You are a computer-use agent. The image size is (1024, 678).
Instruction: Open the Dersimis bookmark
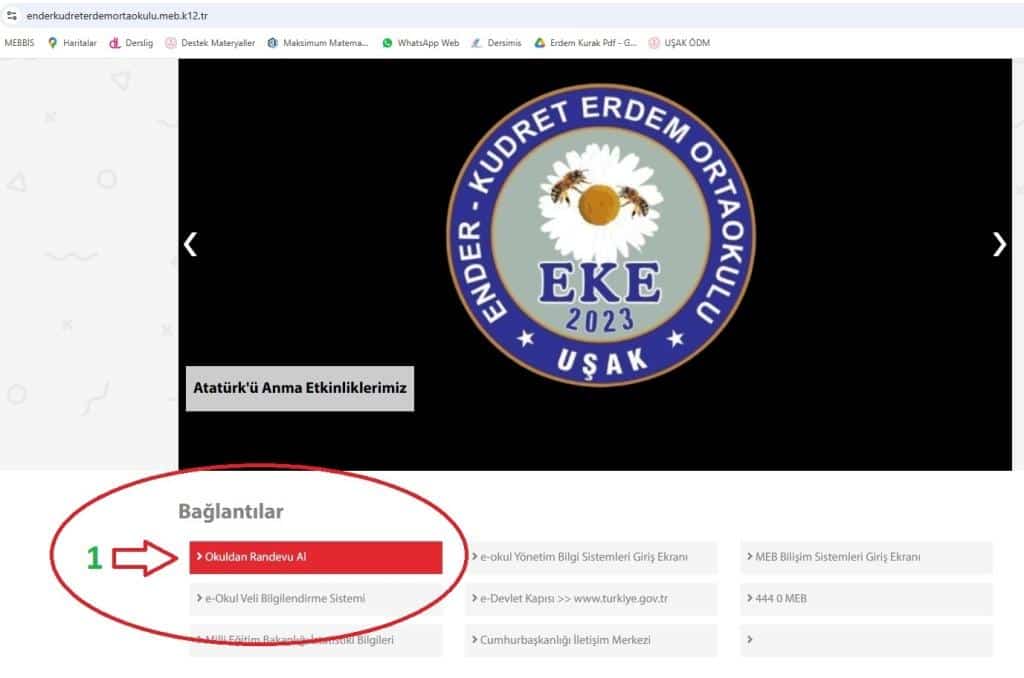click(x=496, y=42)
